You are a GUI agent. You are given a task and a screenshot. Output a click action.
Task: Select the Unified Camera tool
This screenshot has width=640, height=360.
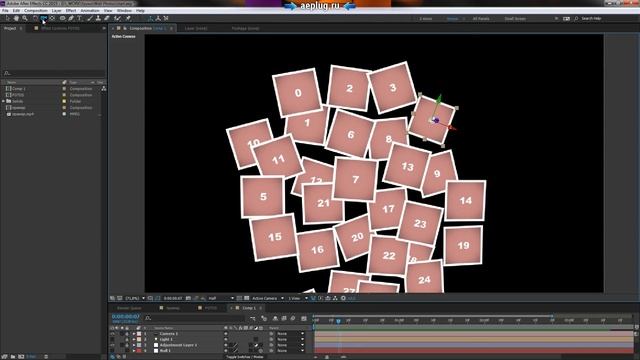coord(44,18)
